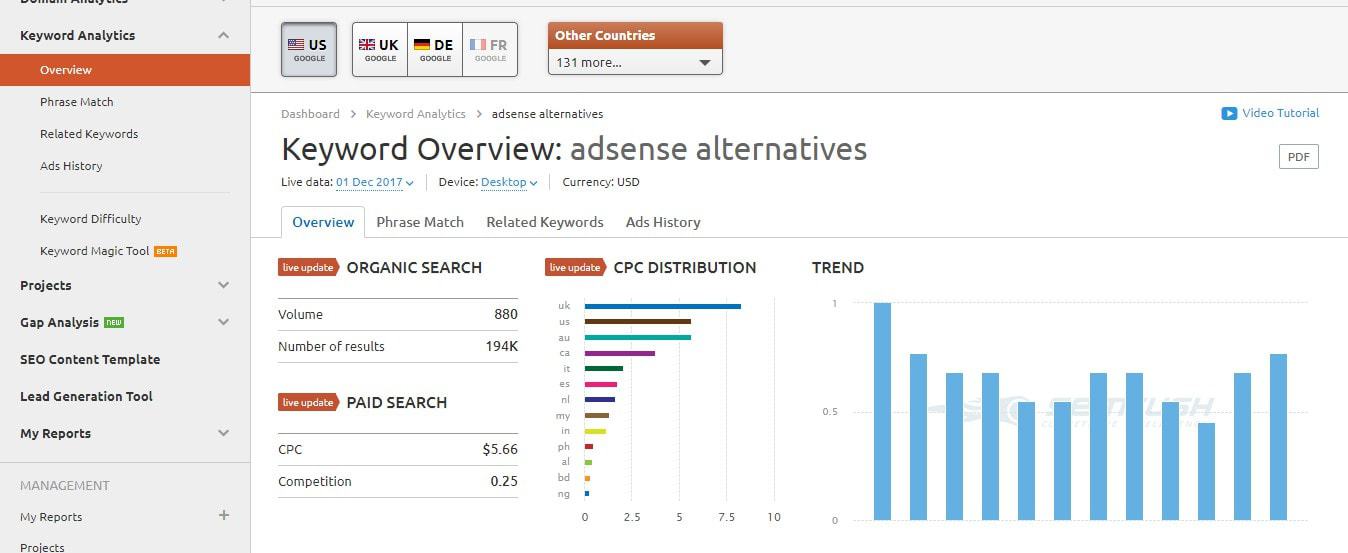Open Phrase Match in the sidebar

point(77,102)
